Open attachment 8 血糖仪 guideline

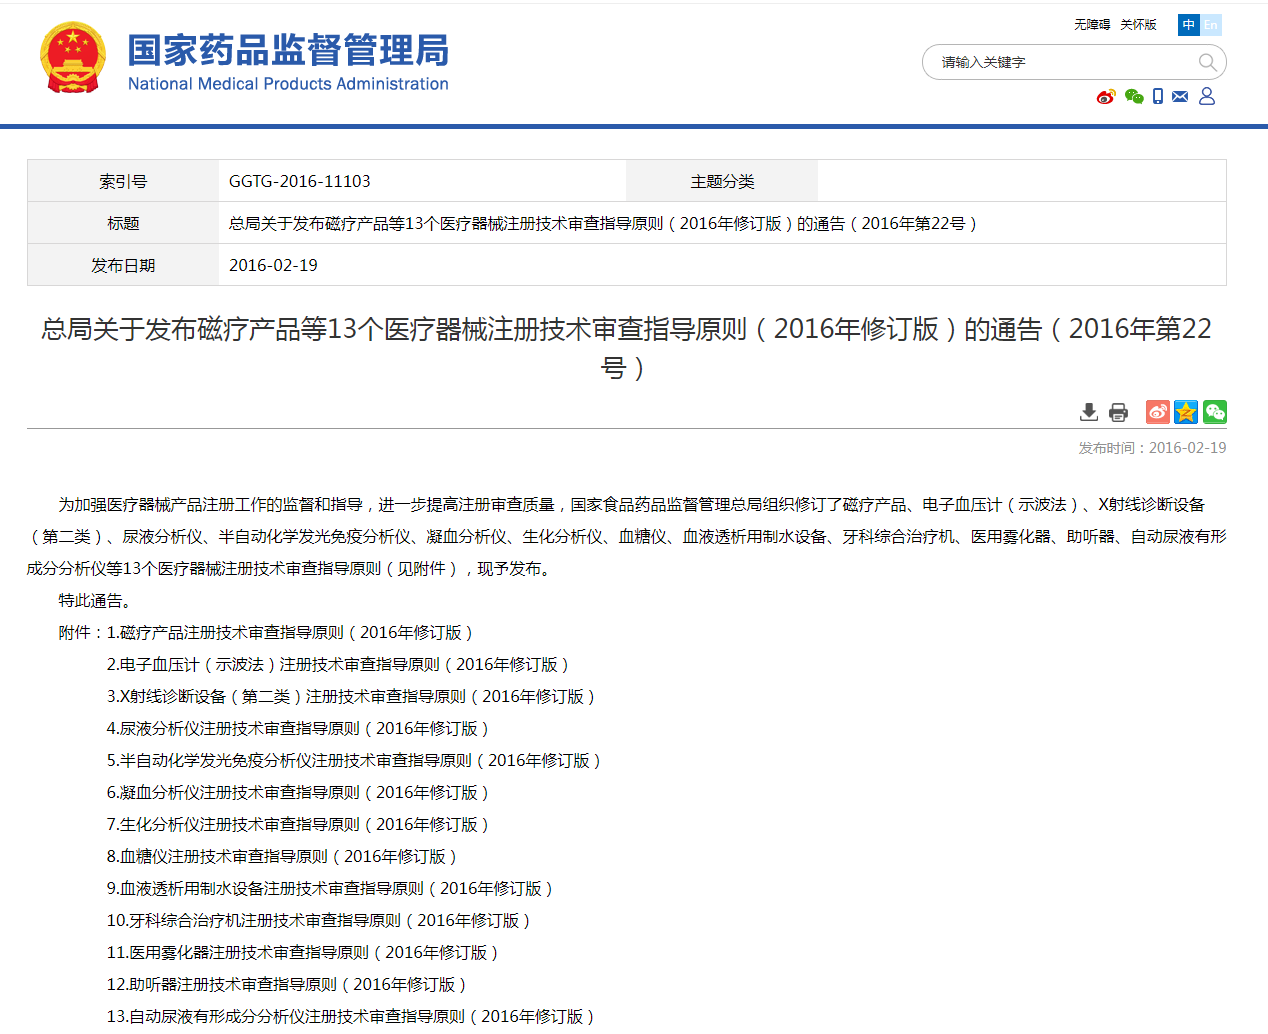282,857
